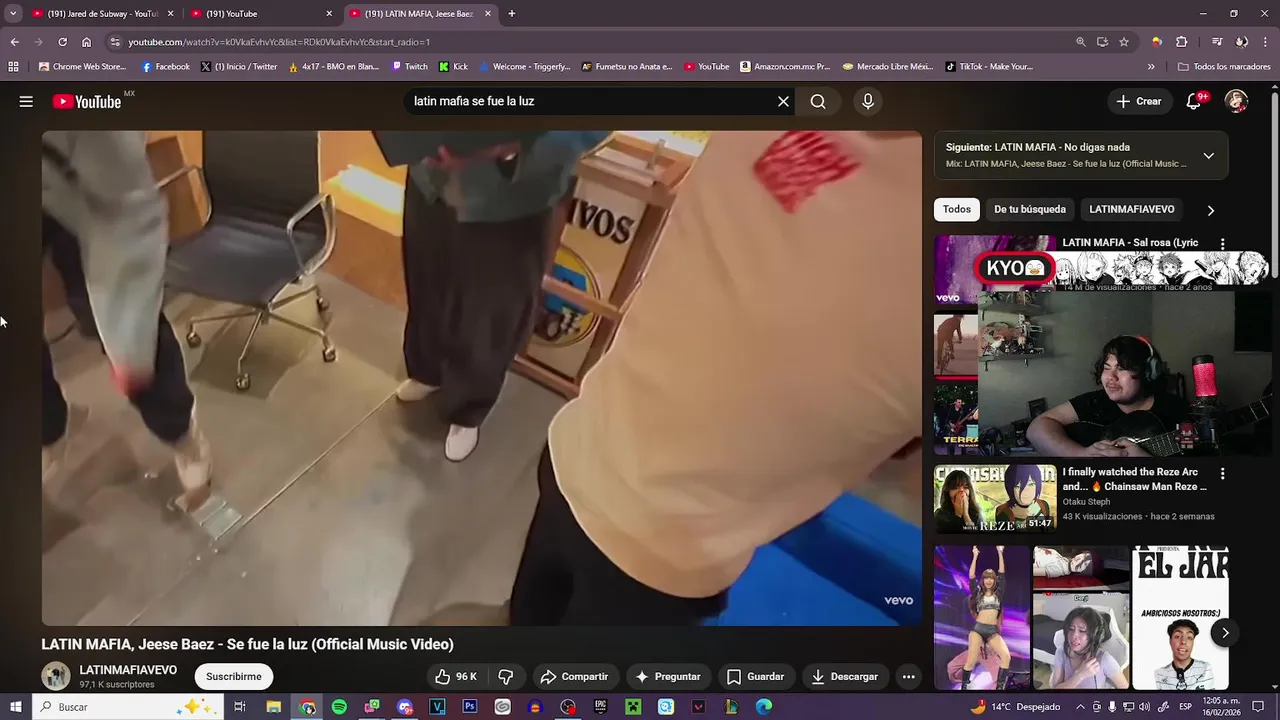Image resolution: width=1280 pixels, height=720 pixels.
Task: Open Chrome extensions puzzle icon
Action: (x=1181, y=42)
